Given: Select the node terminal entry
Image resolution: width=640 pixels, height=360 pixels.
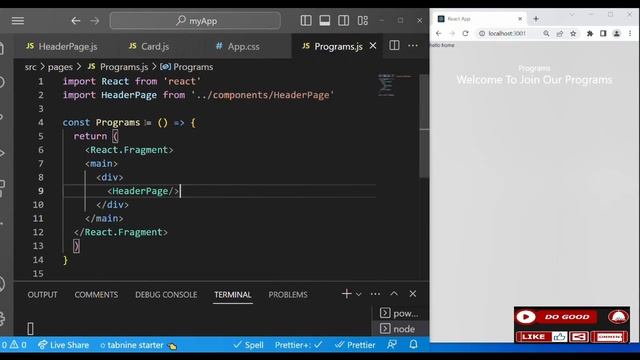Looking at the screenshot, I should coord(399,329).
